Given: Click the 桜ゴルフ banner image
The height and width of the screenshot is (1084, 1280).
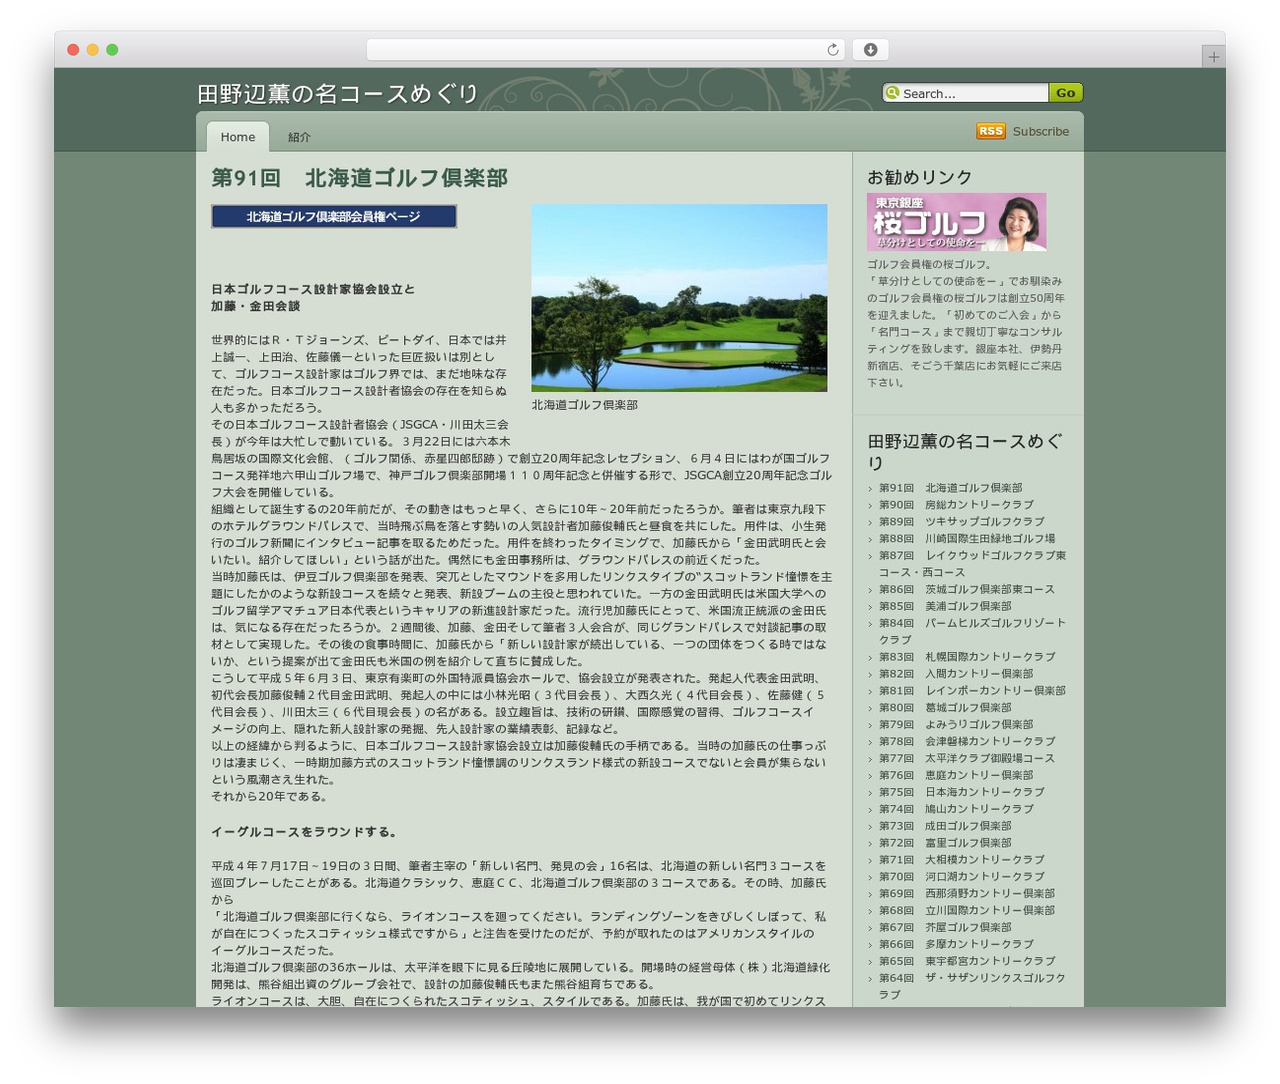Looking at the screenshot, I should pyautogui.click(x=957, y=222).
